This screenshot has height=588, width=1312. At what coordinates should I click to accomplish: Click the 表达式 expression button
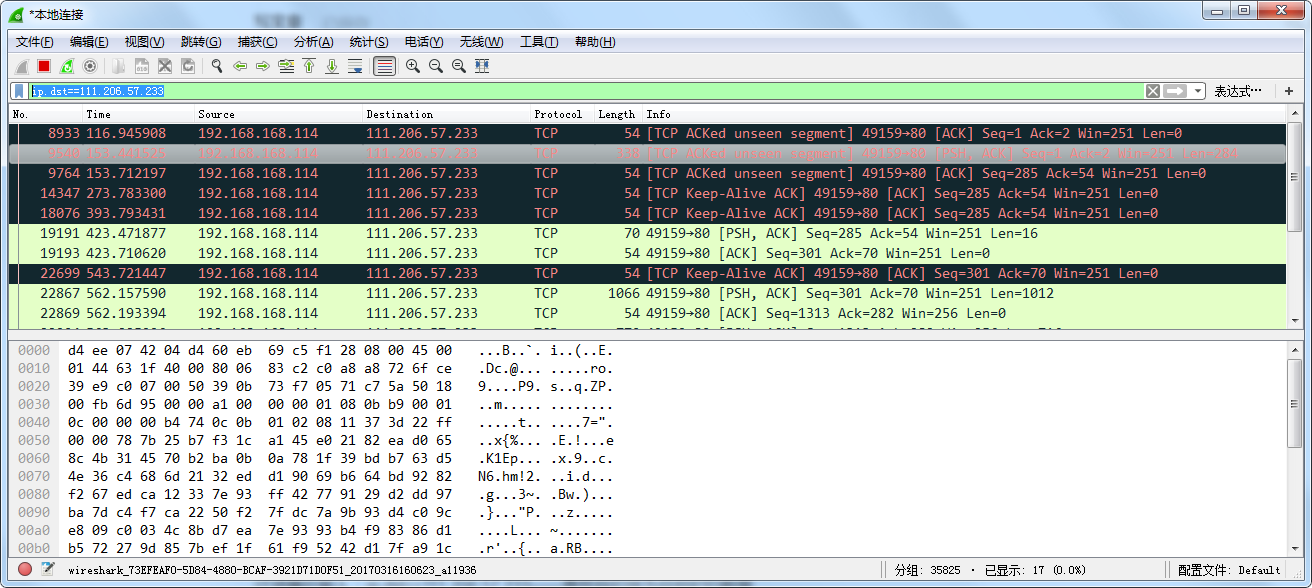(x=1238, y=91)
